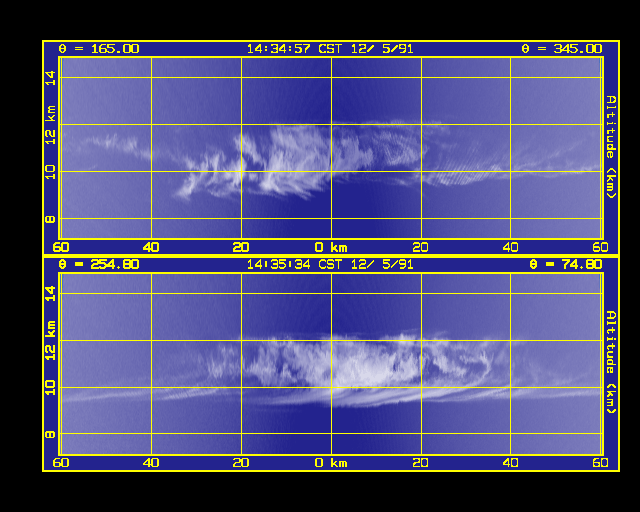
Task: Click the 8 altitude tick in the bottom panel
Action: point(50,434)
